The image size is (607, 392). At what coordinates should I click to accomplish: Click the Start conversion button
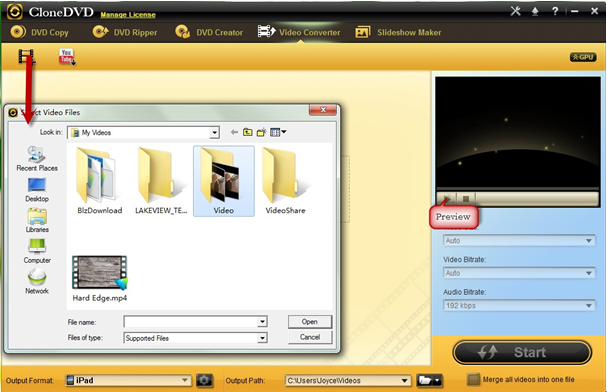pyautogui.click(x=522, y=353)
